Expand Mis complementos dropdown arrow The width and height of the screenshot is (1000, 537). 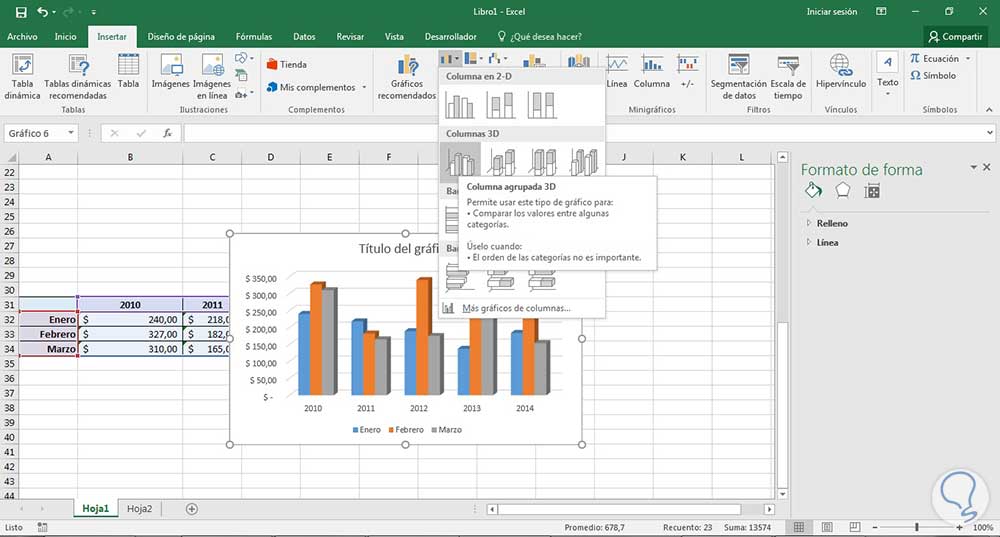[364, 87]
